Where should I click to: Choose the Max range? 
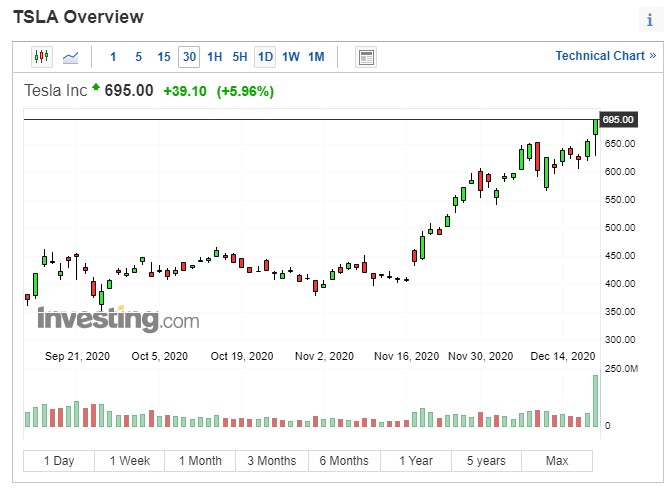tap(557, 461)
